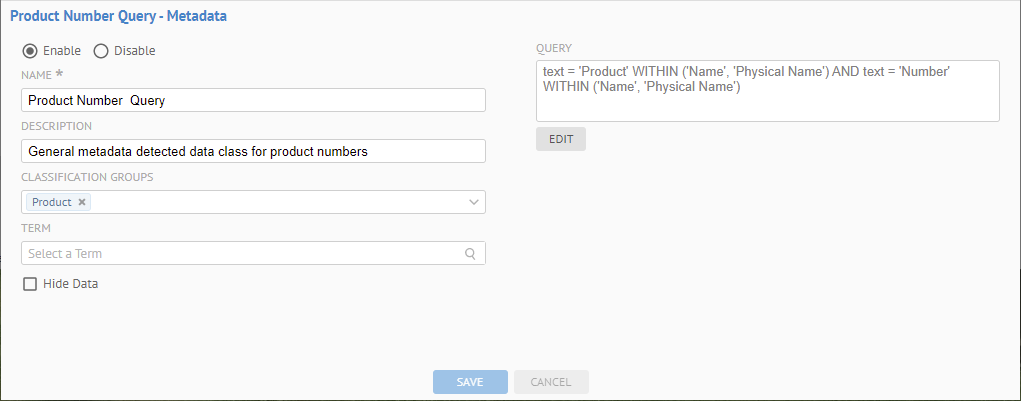This screenshot has height=401, width=1021.
Task: Click the magnifier icon in the Term field
Action: [470, 254]
